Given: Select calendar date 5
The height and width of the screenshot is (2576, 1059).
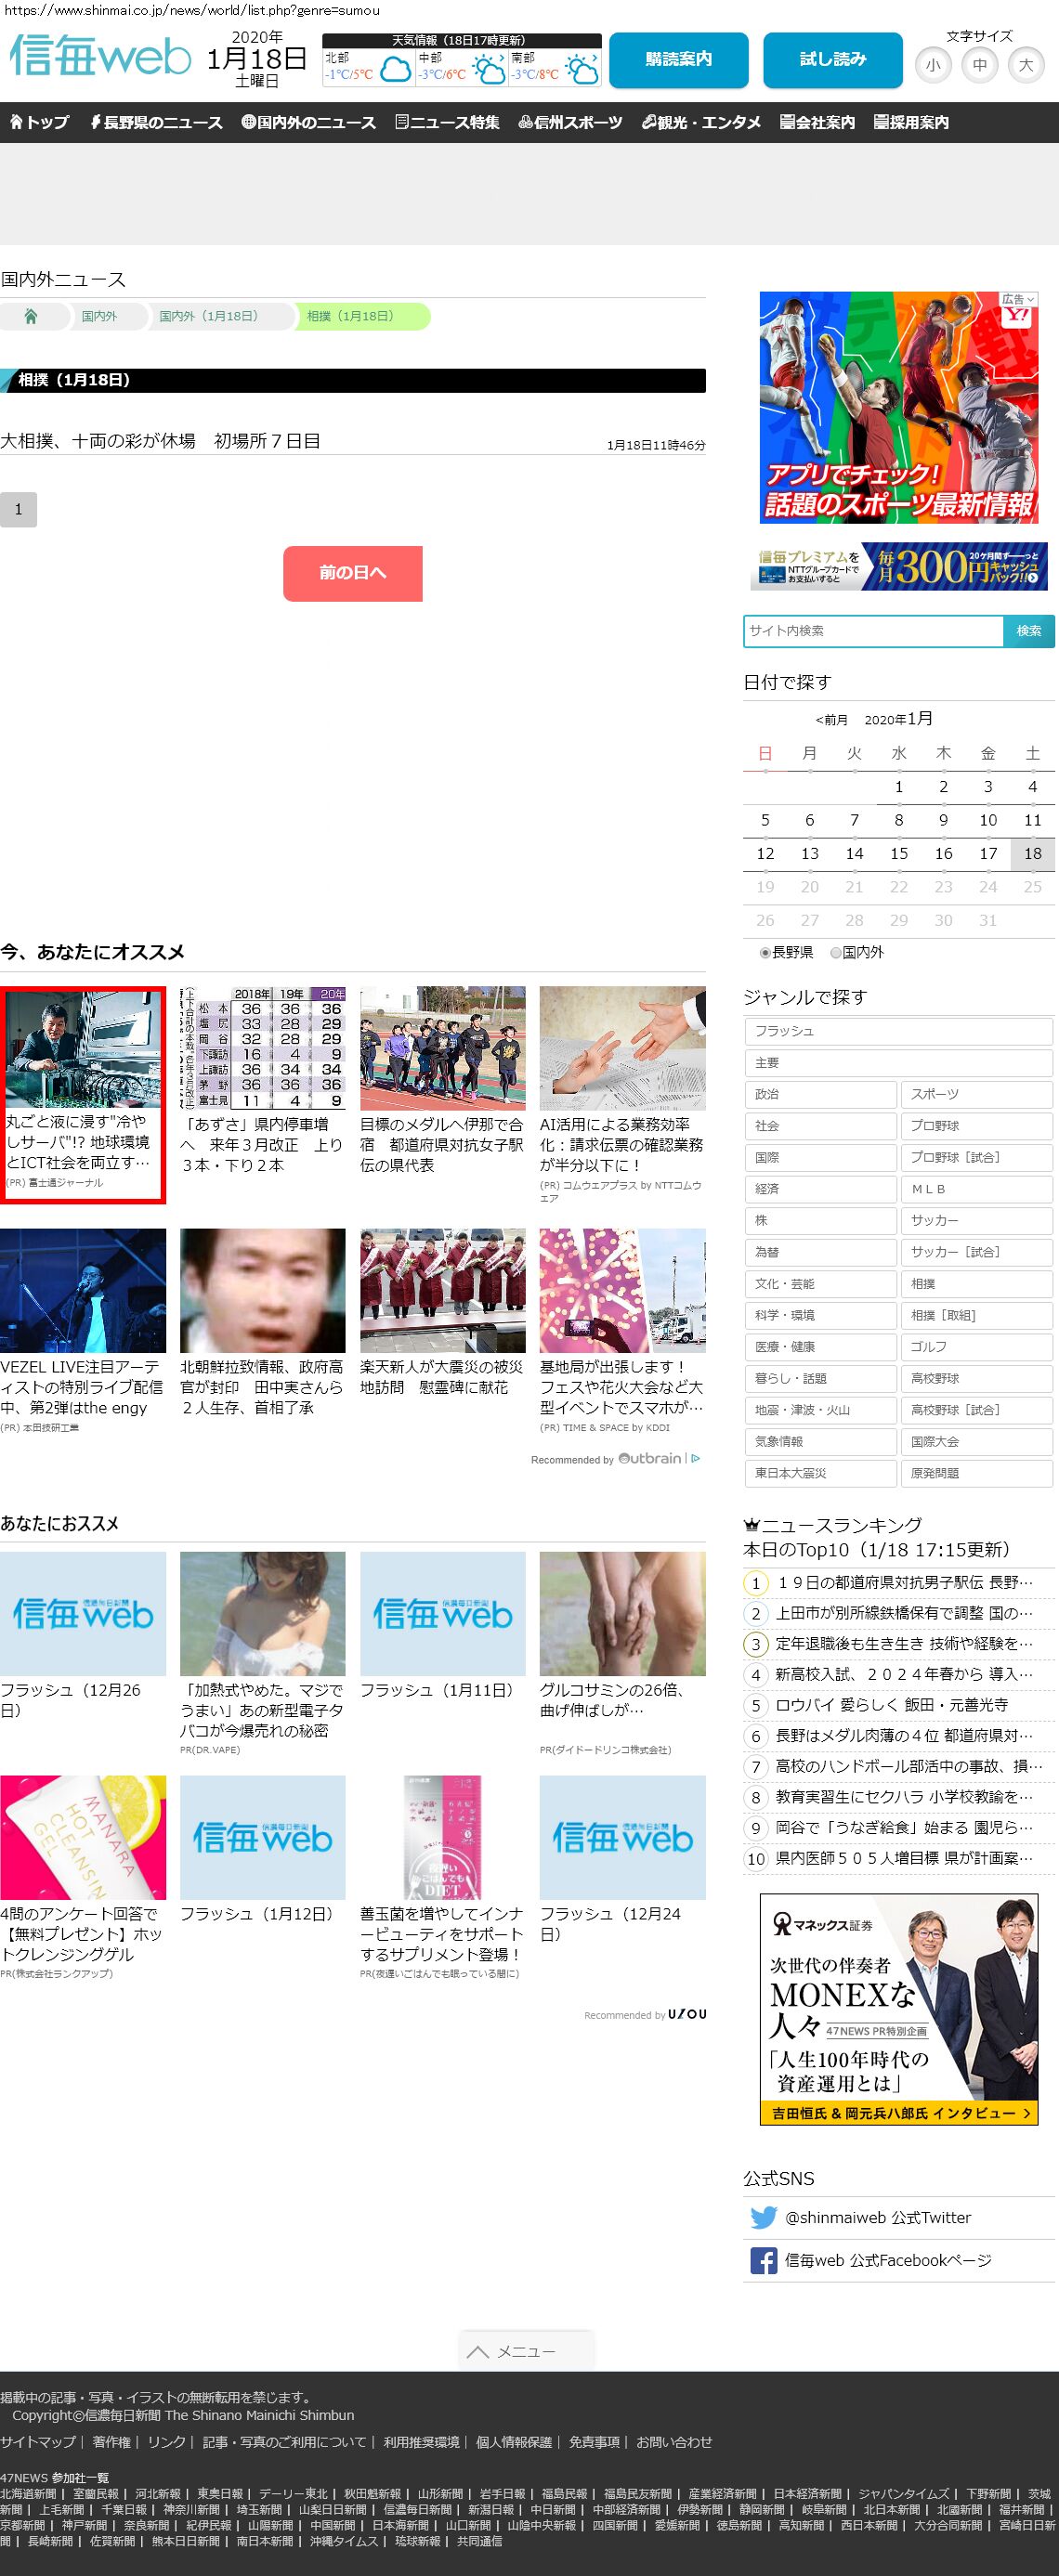Looking at the screenshot, I should pos(765,820).
